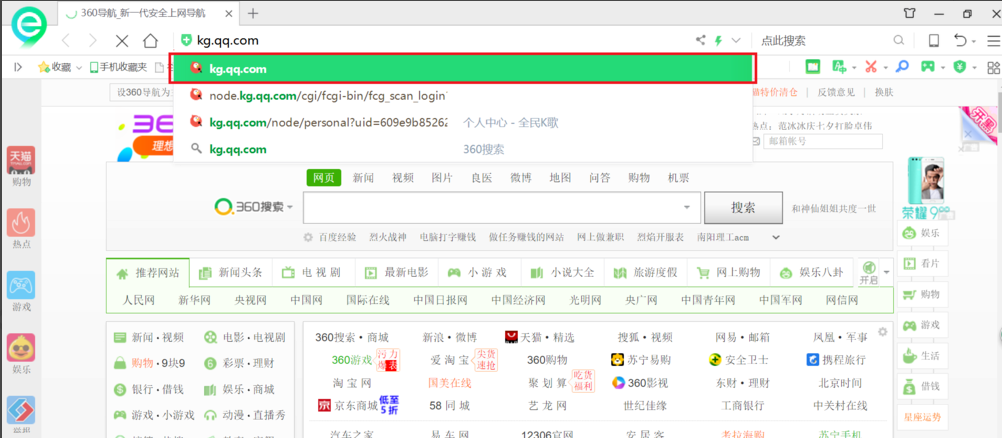Expand more hot search terms chevron
This screenshot has height=438, width=1002.
click(x=776, y=237)
